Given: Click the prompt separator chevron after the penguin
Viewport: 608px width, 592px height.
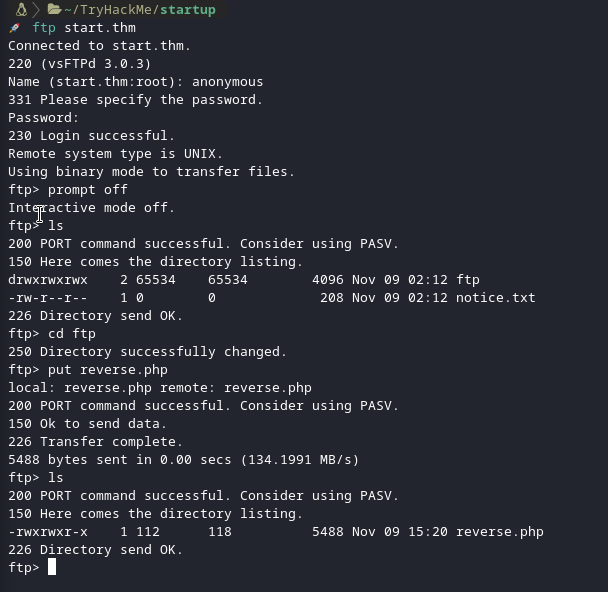Looking at the screenshot, I should (x=36, y=10).
